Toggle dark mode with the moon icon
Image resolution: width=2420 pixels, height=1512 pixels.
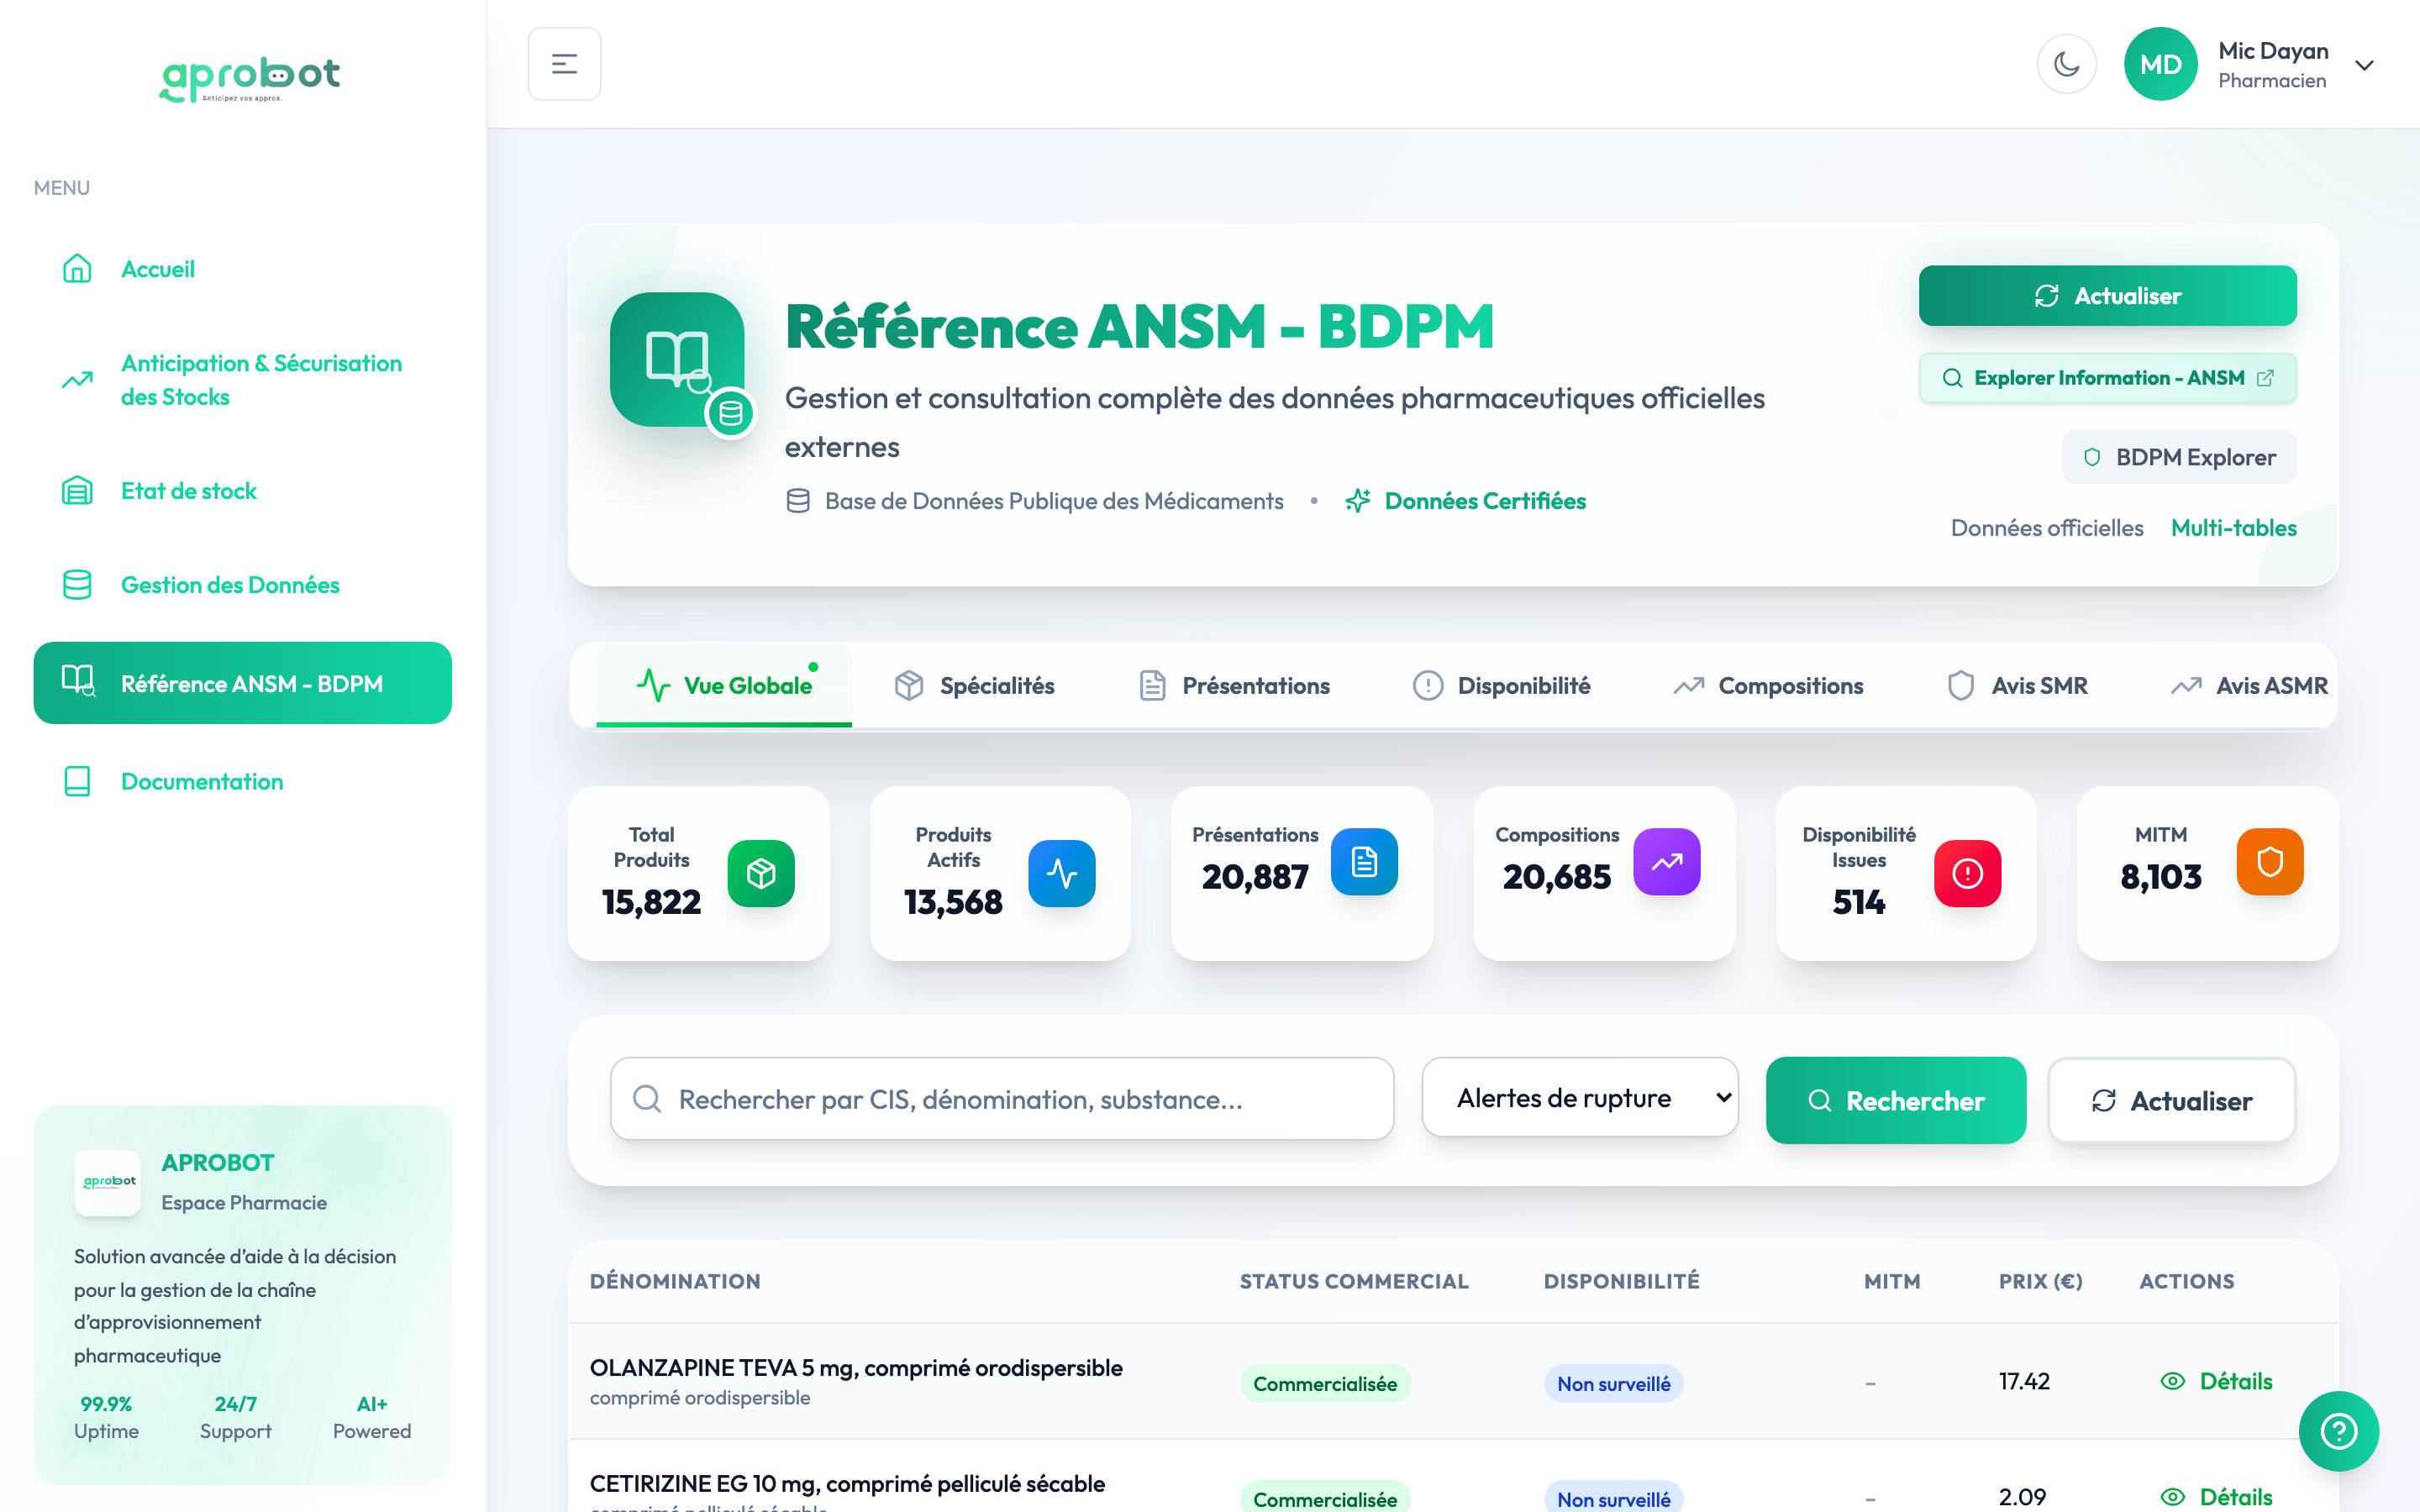[2066, 64]
